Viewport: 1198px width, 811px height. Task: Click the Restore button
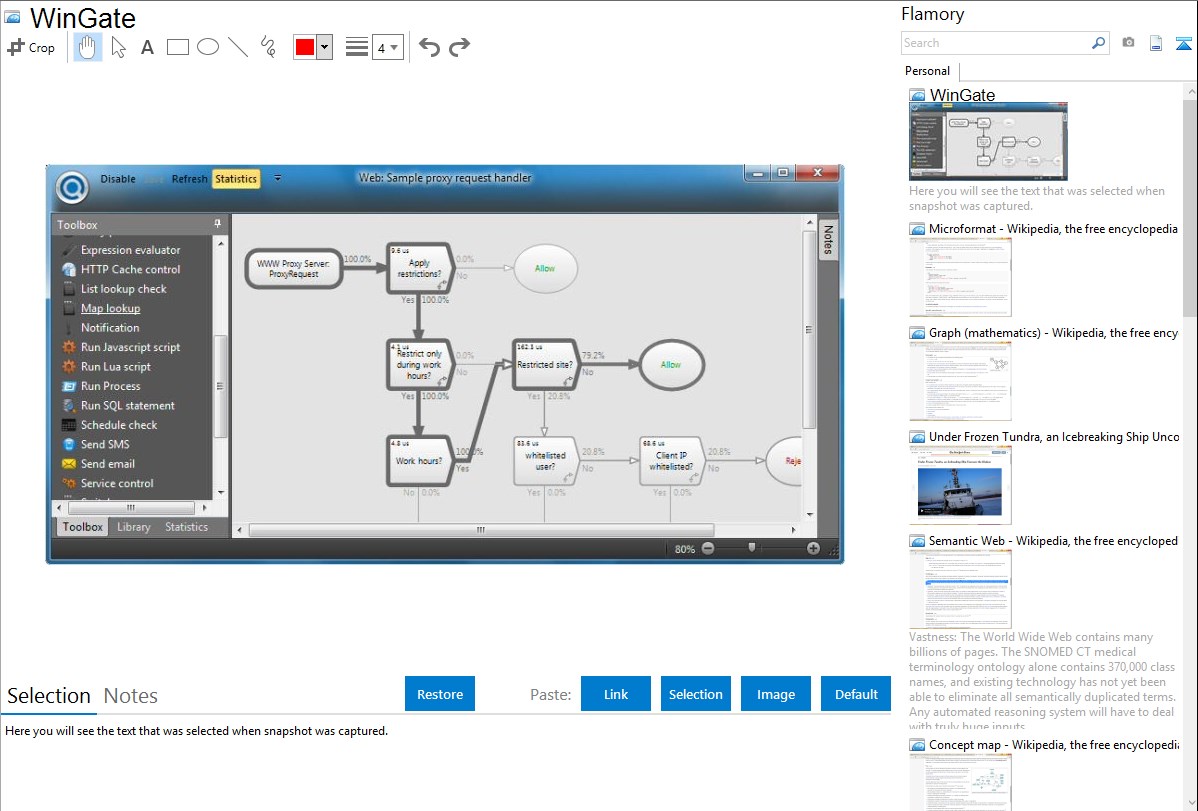pos(440,694)
